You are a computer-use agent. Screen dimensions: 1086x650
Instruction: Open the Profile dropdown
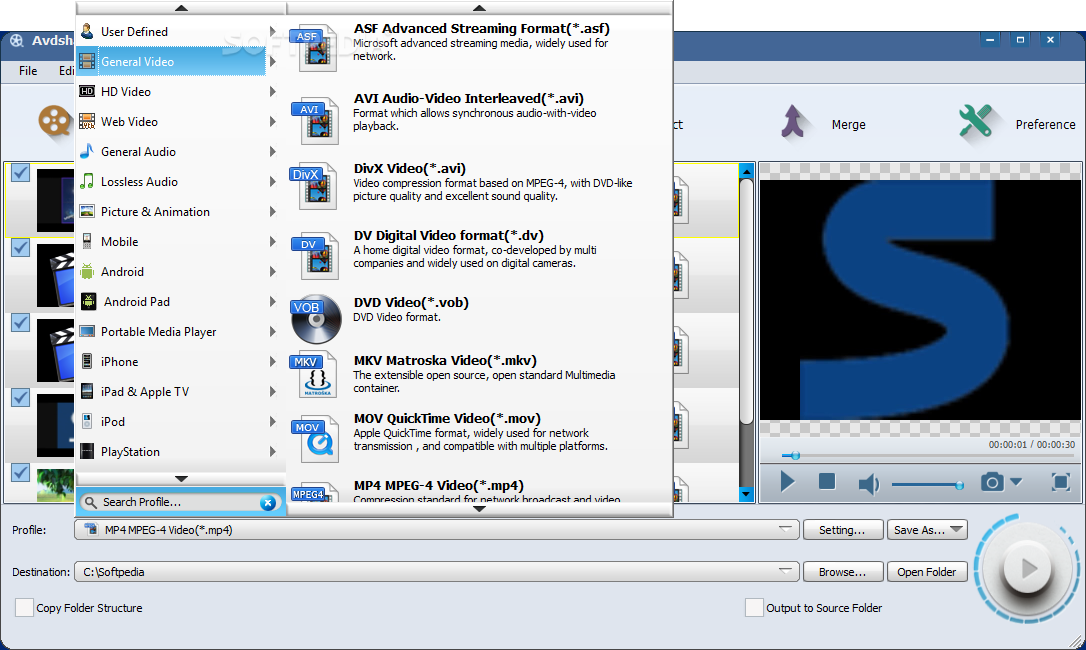point(785,529)
